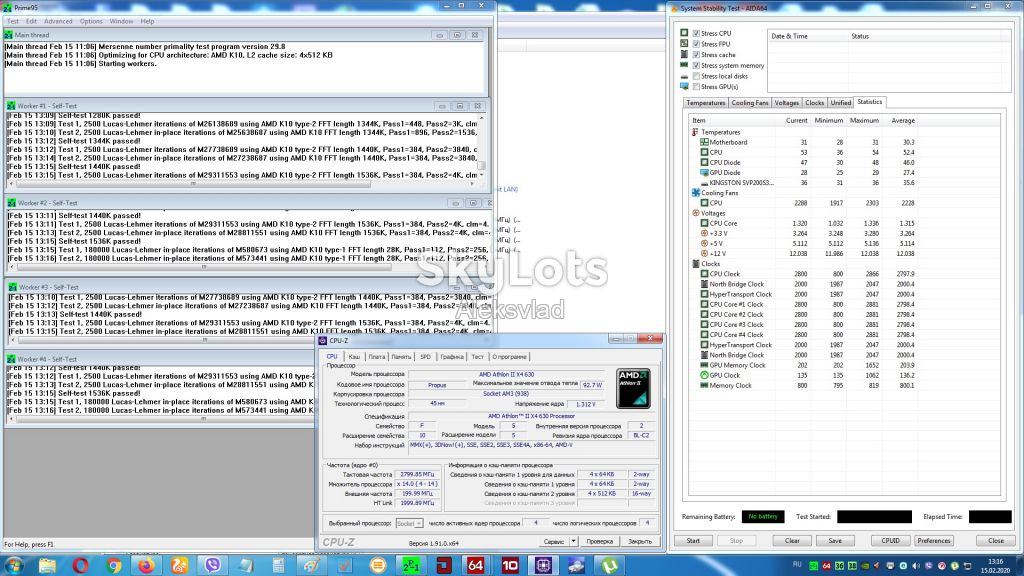Image resolution: width=1024 pixels, height=576 pixels.
Task: Click the Start button in AIDA64
Action: point(693,541)
